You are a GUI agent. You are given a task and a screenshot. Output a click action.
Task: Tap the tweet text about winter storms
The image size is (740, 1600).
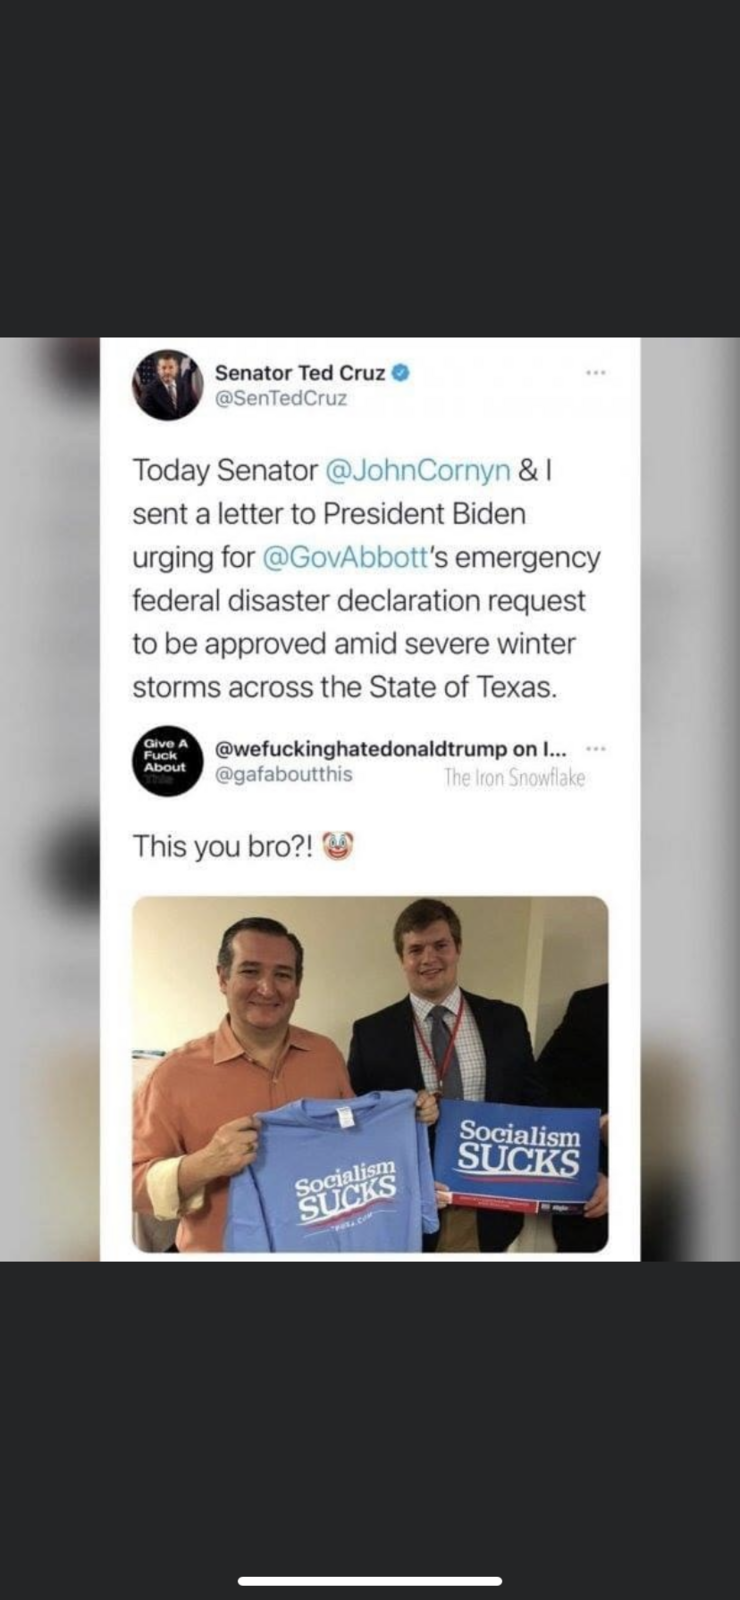click(x=366, y=578)
